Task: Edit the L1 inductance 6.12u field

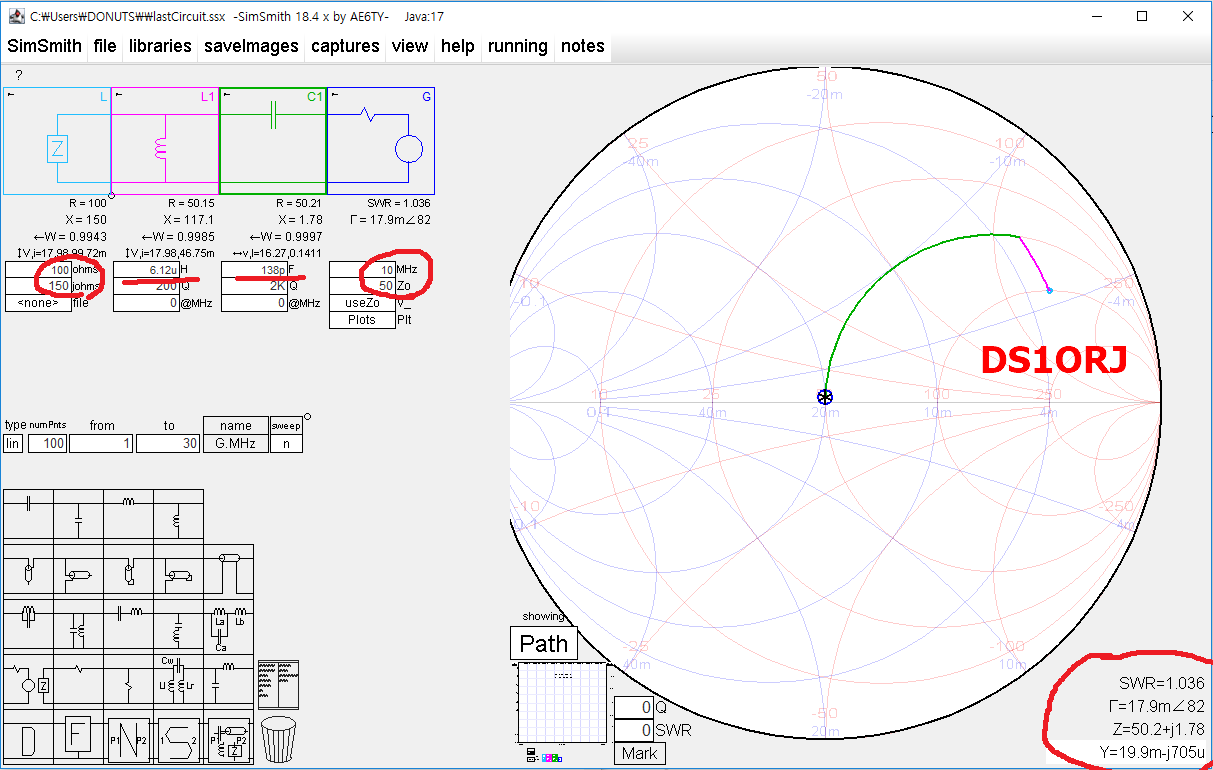Action: [x=146, y=270]
